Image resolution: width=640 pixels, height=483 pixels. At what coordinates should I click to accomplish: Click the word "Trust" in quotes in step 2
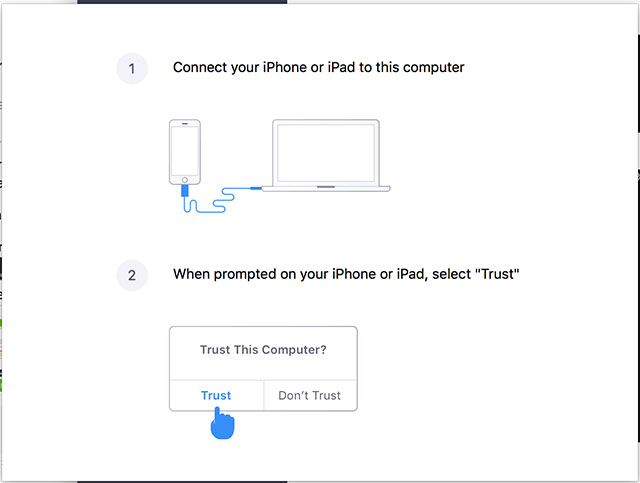pyautogui.click(x=497, y=273)
